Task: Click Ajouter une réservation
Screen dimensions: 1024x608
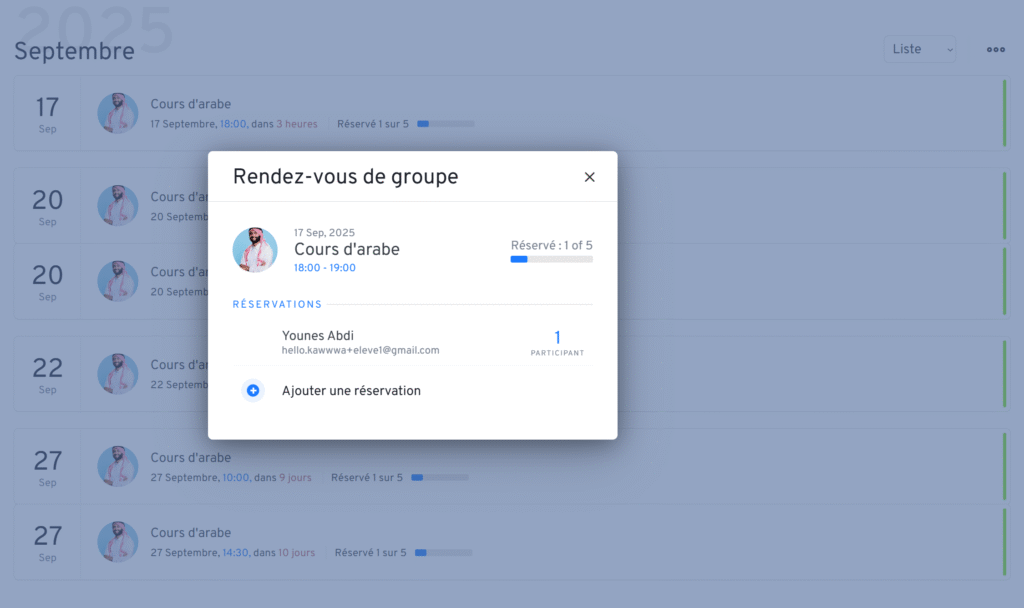Action: (351, 391)
